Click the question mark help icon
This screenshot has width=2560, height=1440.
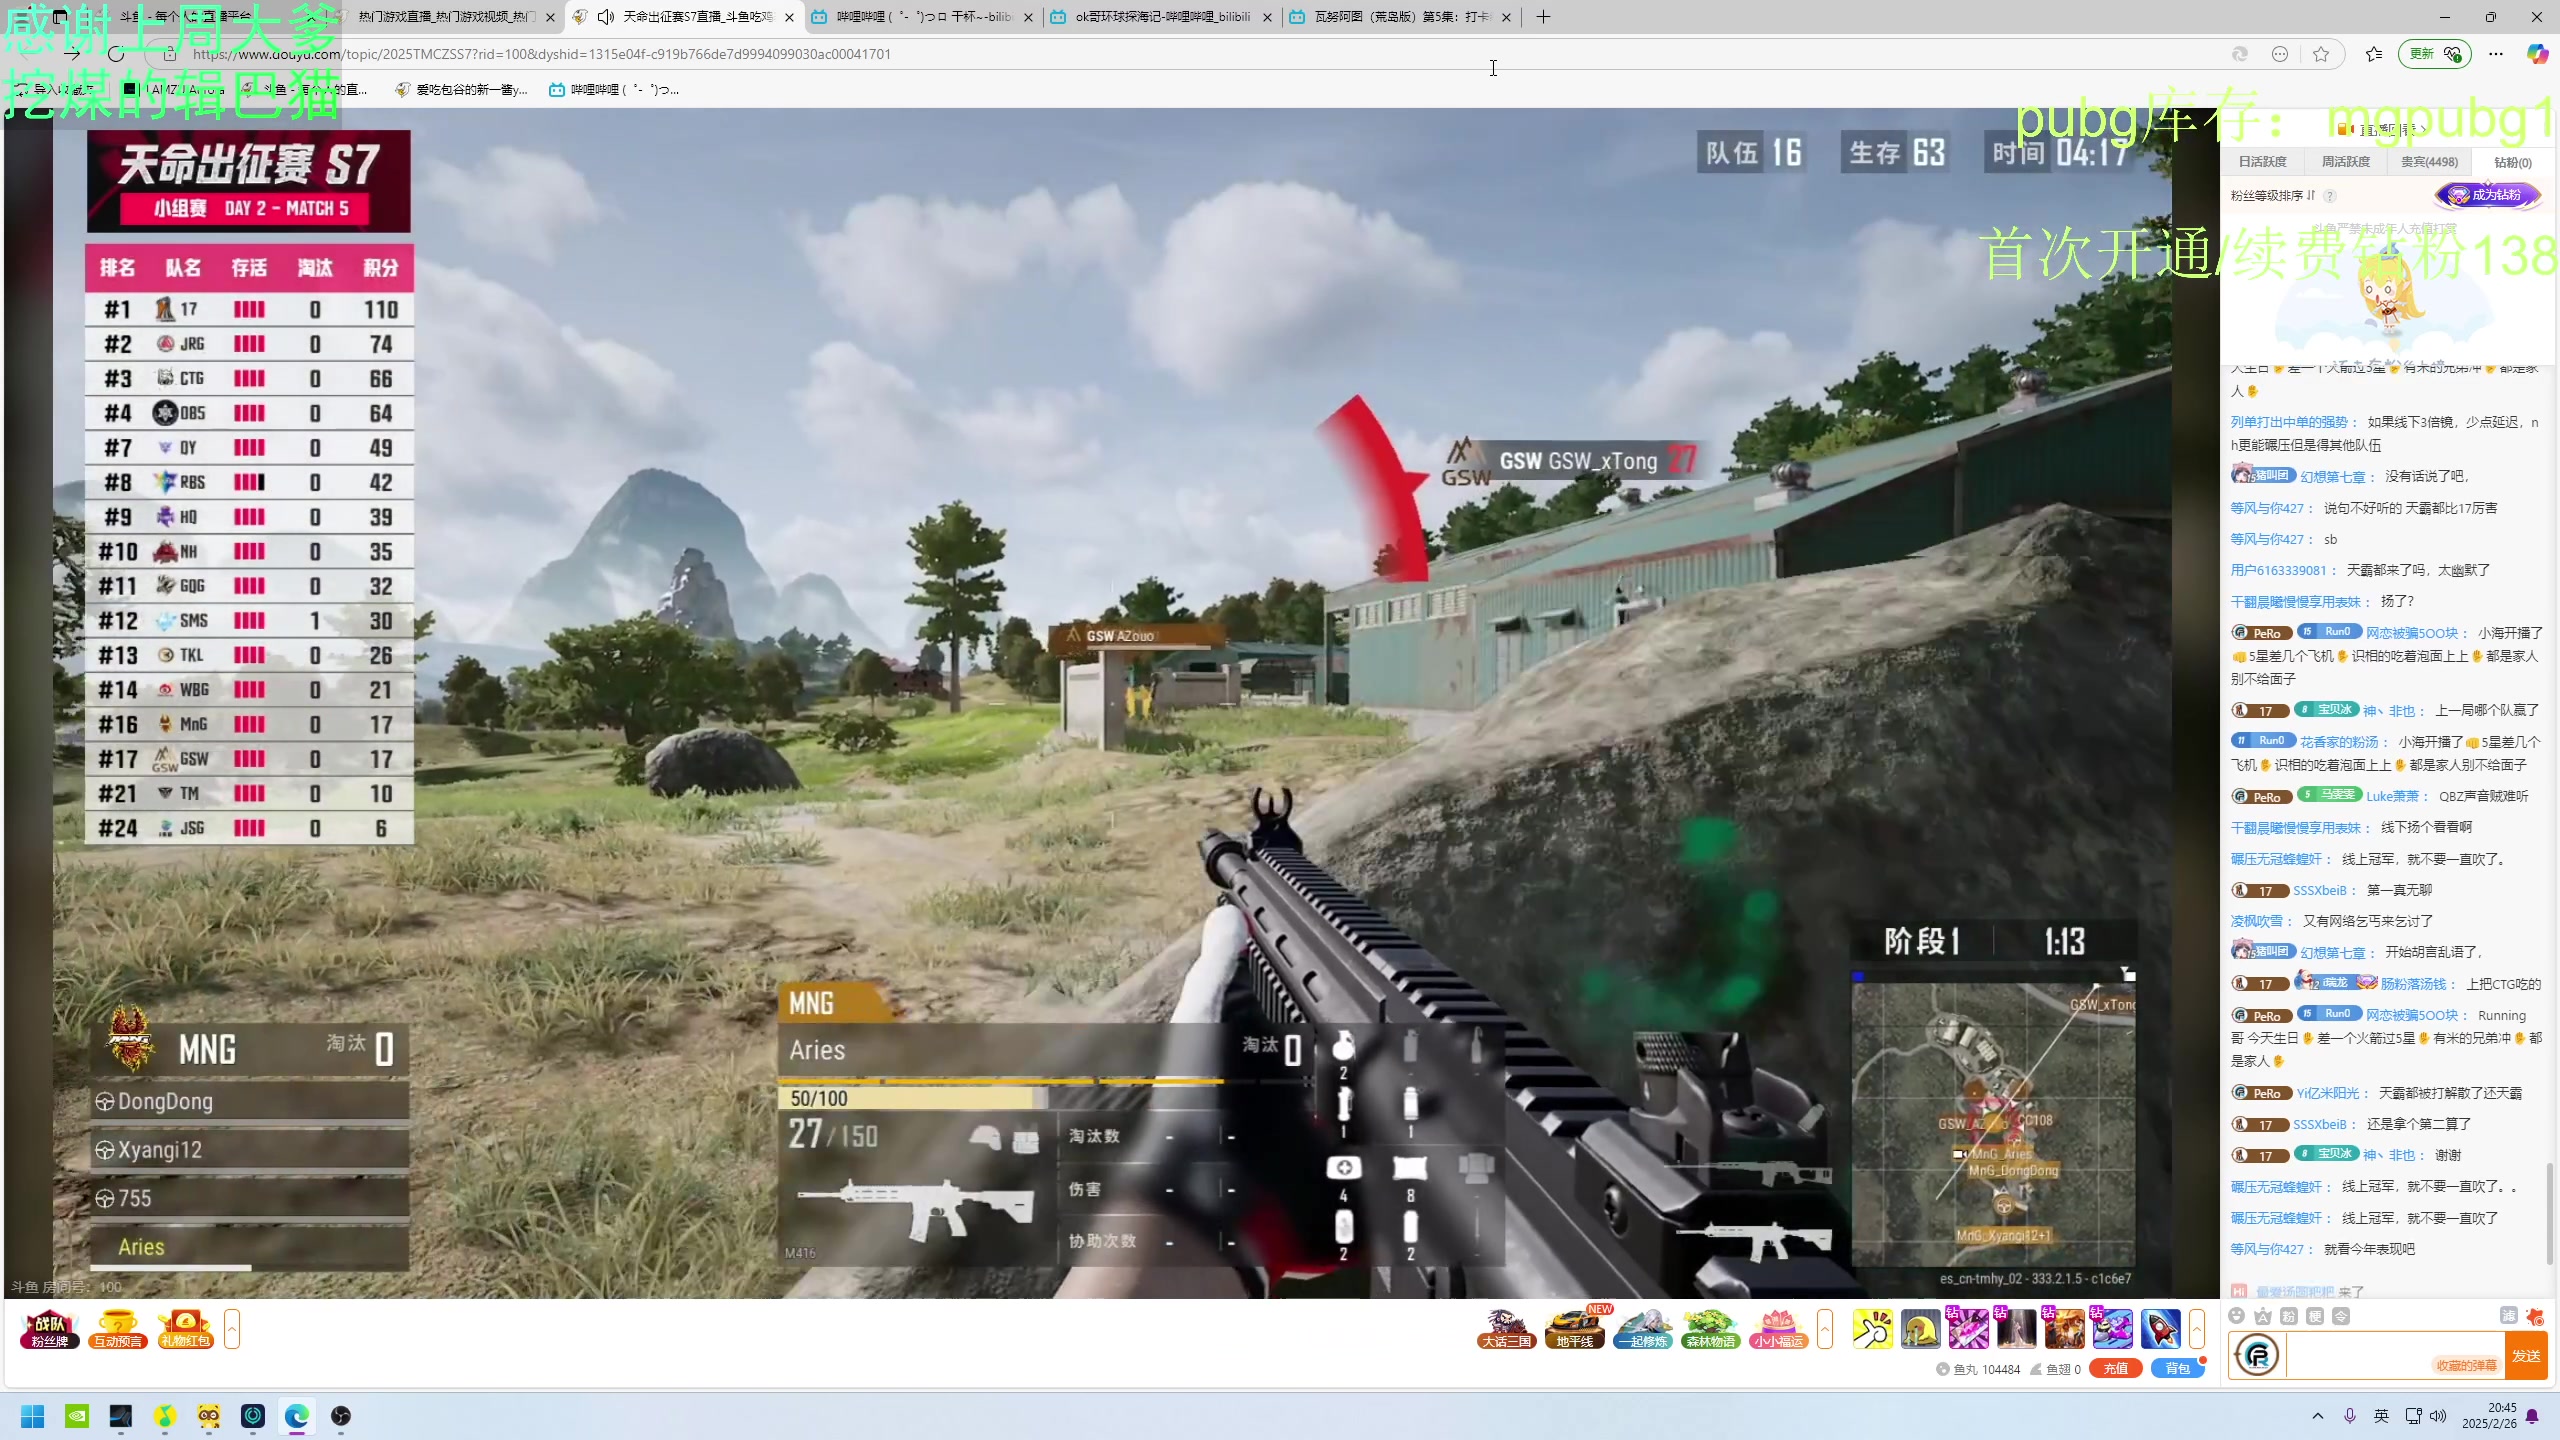pos(2330,196)
